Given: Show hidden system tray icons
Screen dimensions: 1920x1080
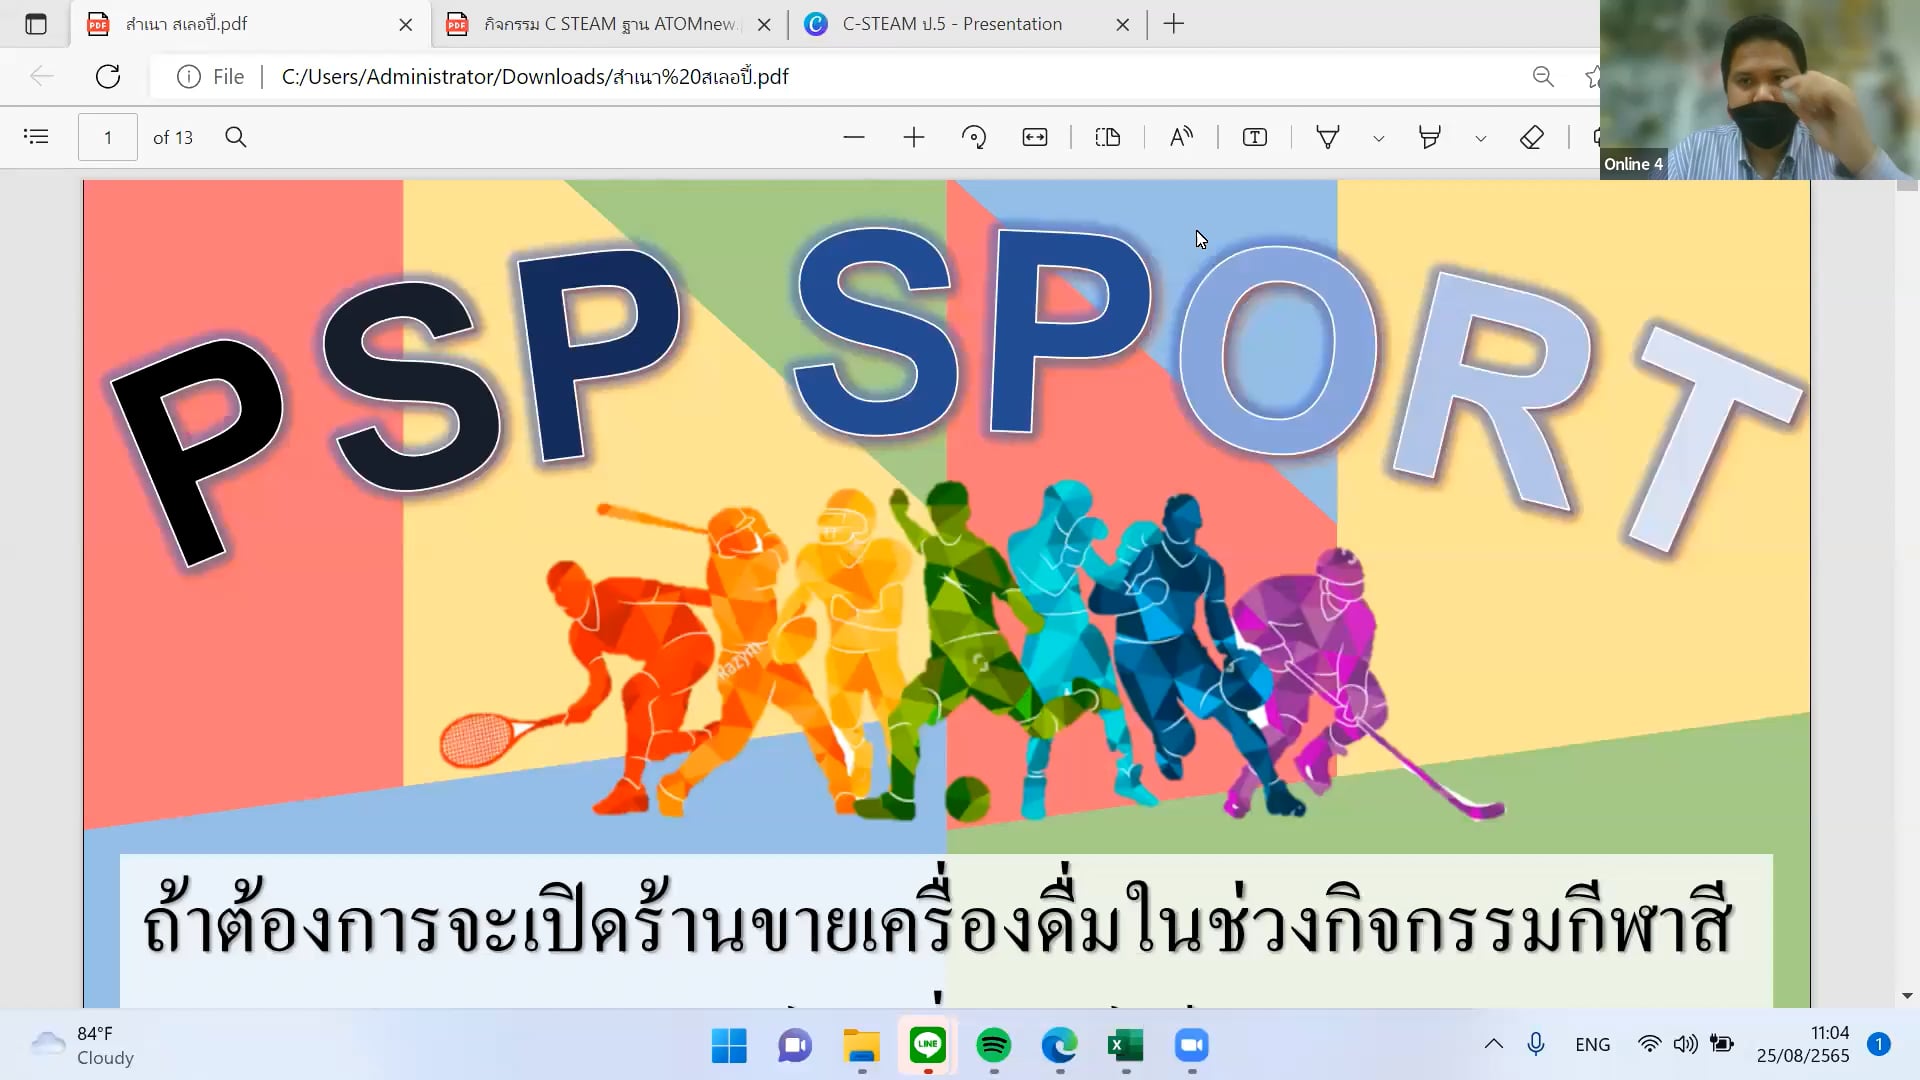Looking at the screenshot, I should coord(1493,1044).
